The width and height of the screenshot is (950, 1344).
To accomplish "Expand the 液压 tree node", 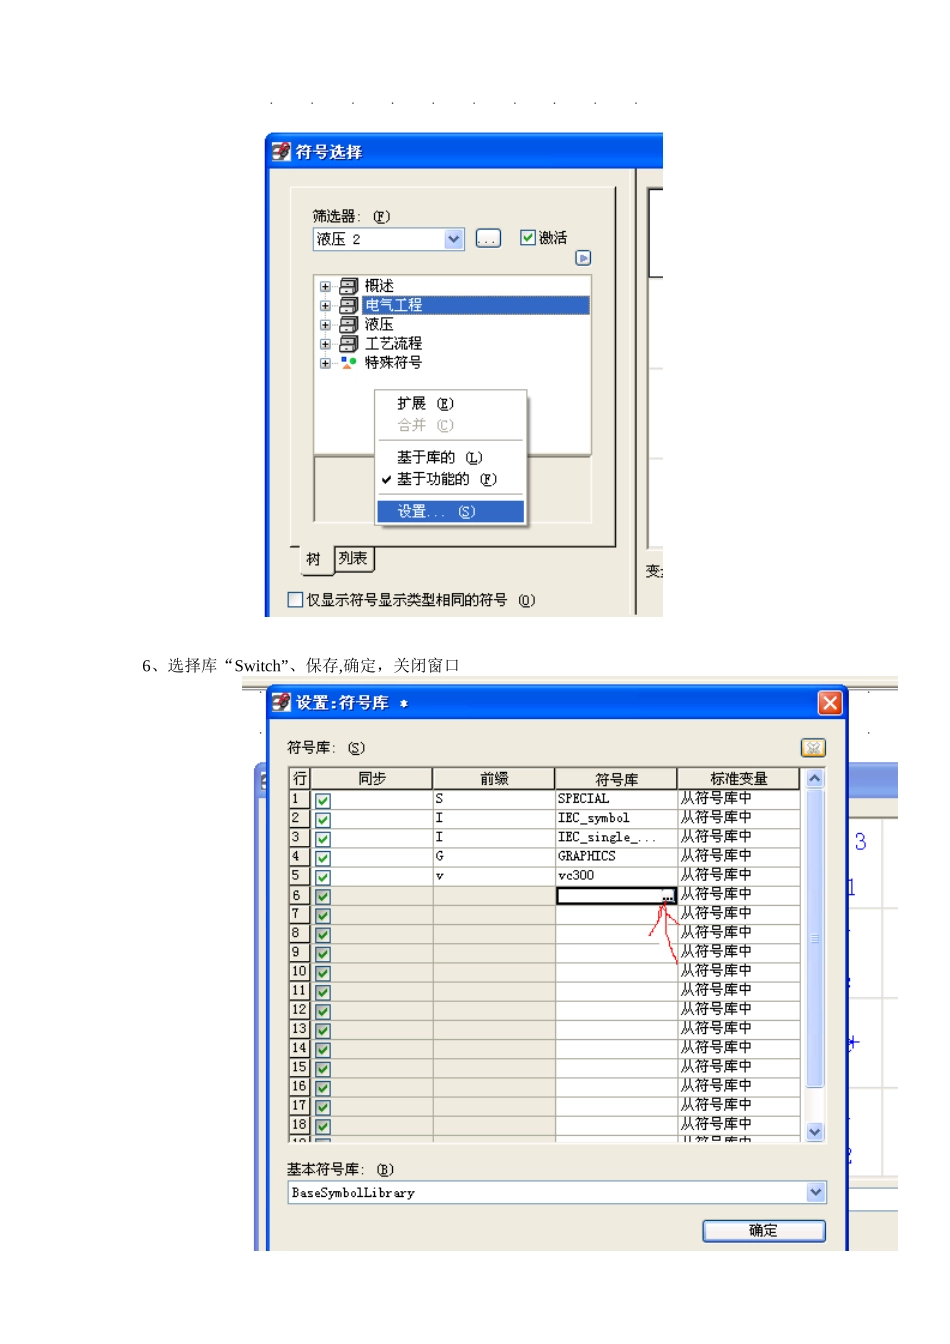I will pyautogui.click(x=325, y=325).
